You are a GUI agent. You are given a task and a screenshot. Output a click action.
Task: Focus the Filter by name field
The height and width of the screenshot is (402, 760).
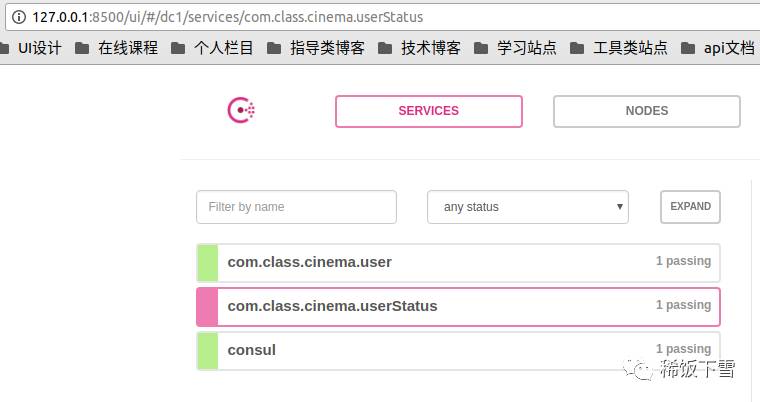[x=296, y=207]
